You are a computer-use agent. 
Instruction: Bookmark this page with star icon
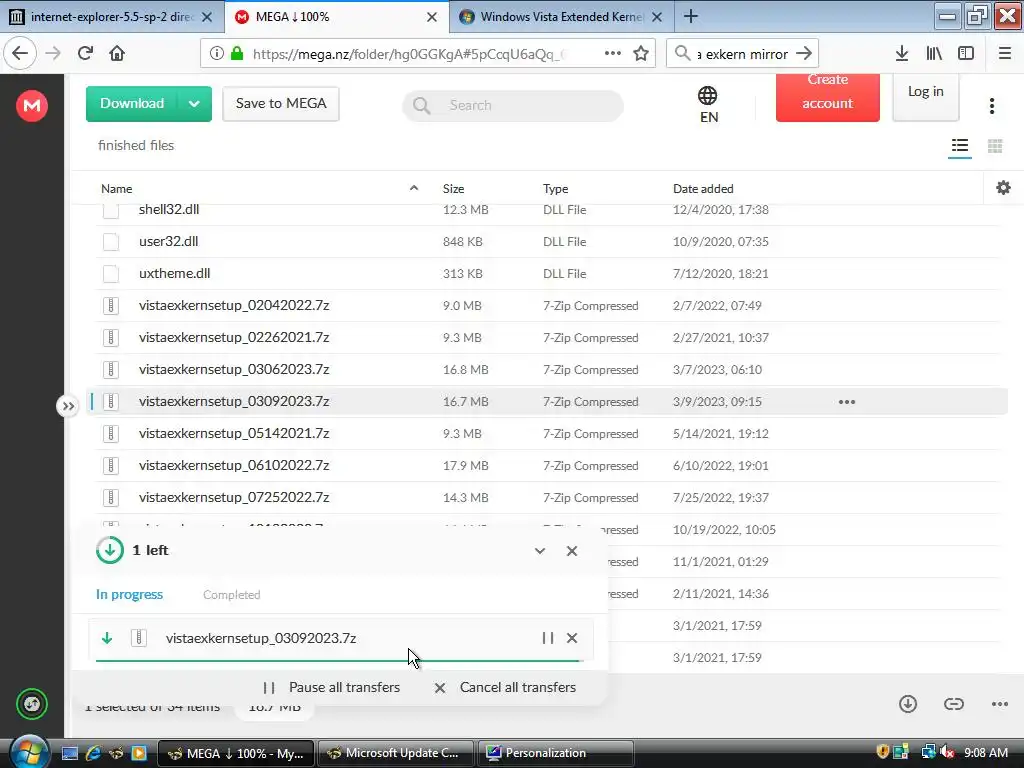641,54
